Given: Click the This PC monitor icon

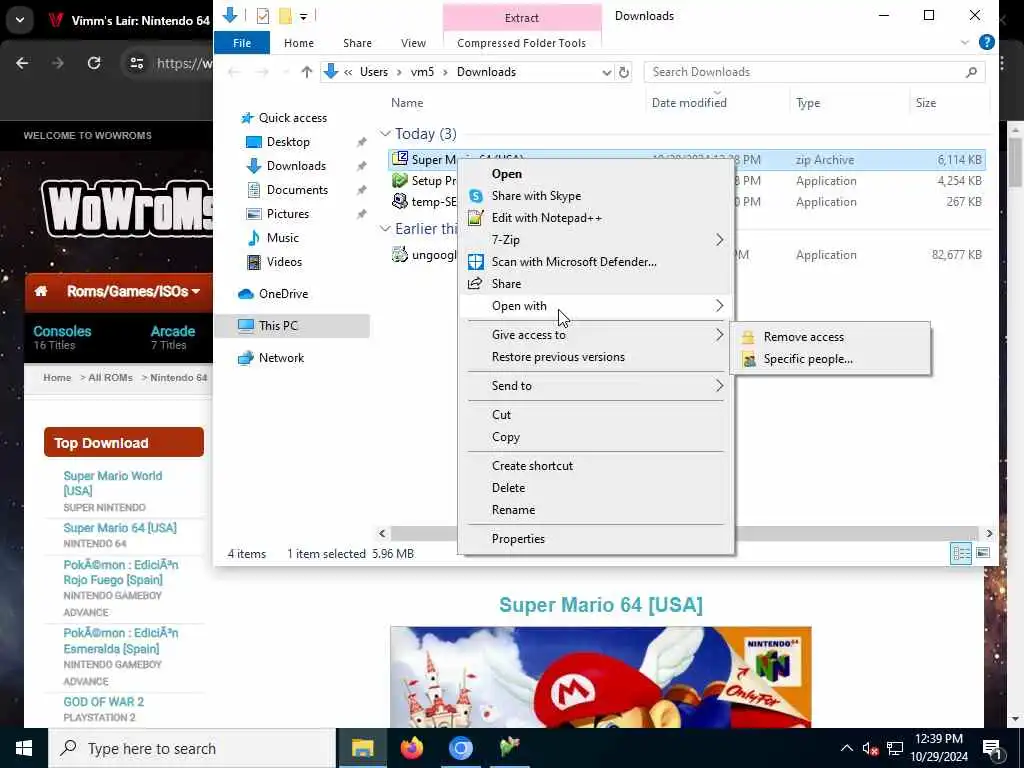Looking at the screenshot, I should (x=246, y=325).
